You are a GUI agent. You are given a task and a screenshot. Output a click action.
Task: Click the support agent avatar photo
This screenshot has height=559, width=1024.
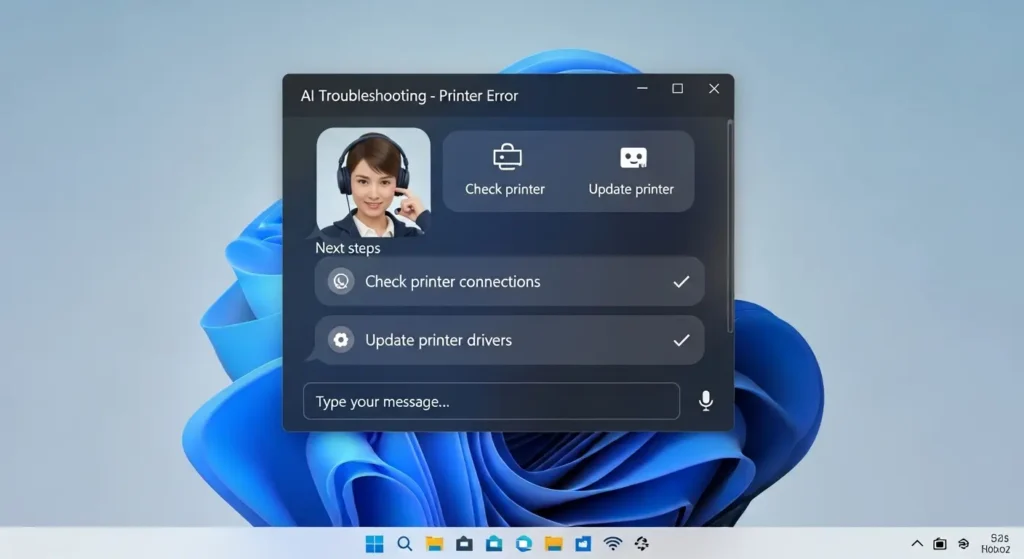pos(374,182)
